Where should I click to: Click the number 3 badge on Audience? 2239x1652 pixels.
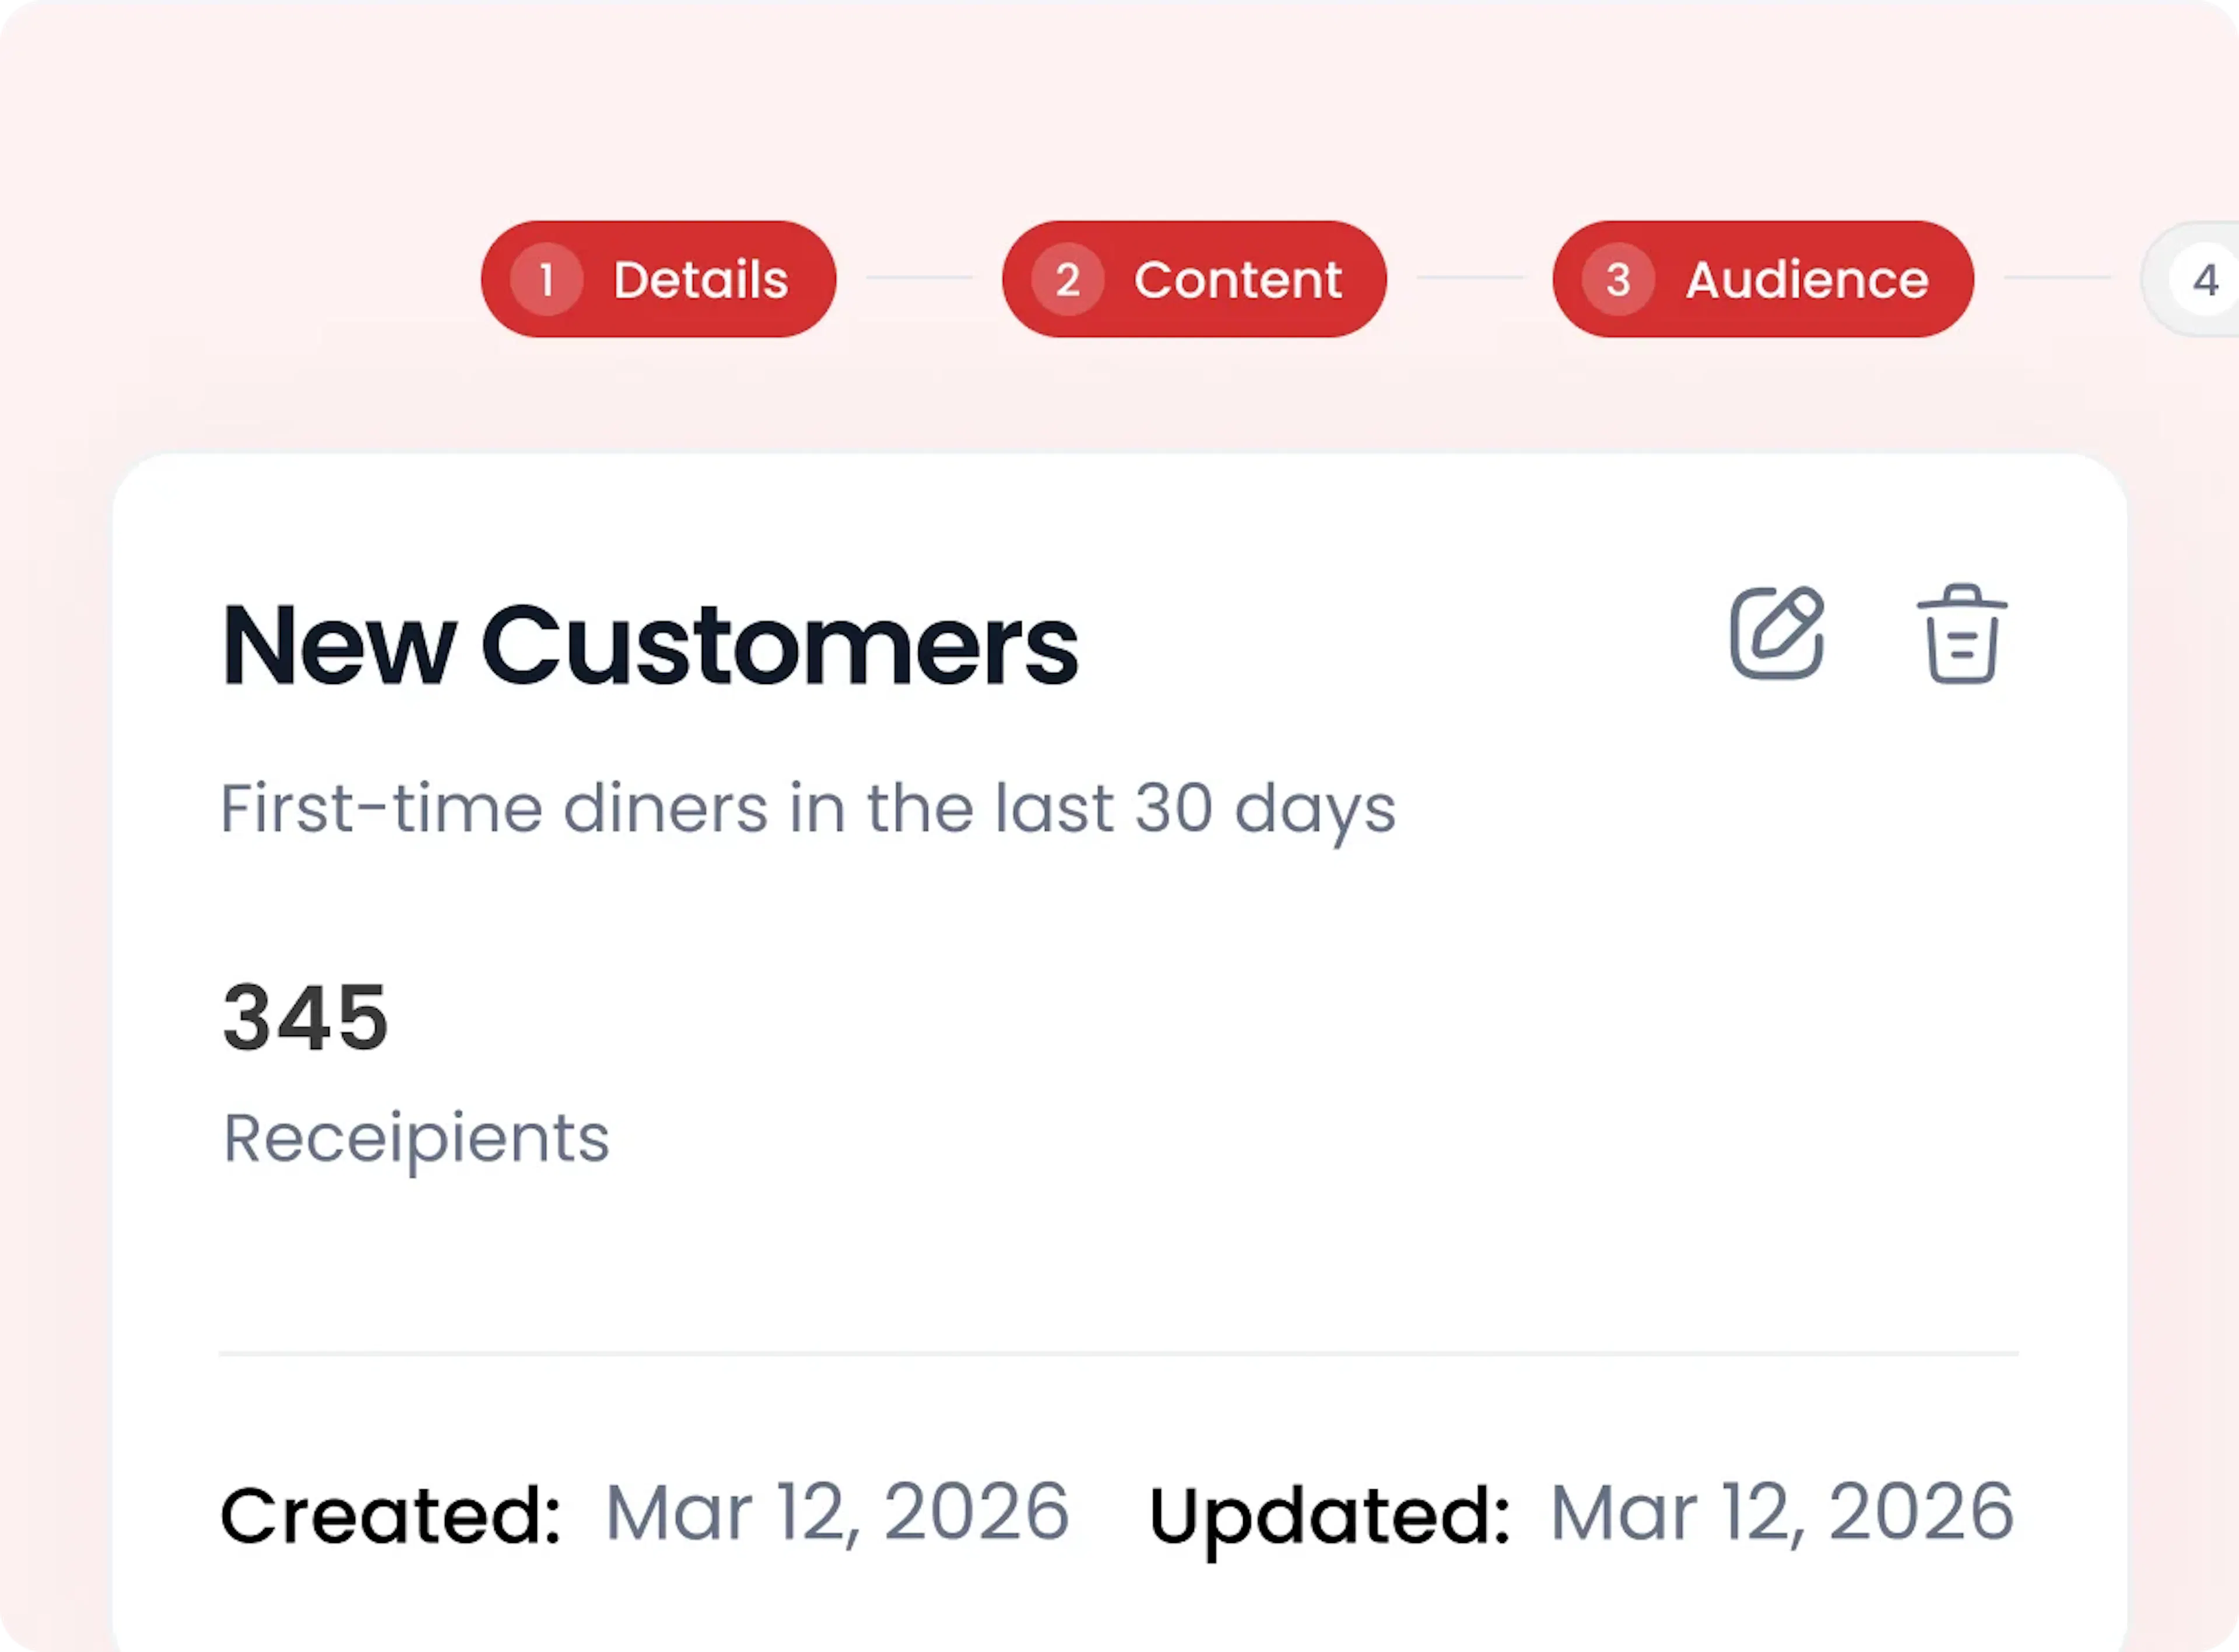[1618, 279]
